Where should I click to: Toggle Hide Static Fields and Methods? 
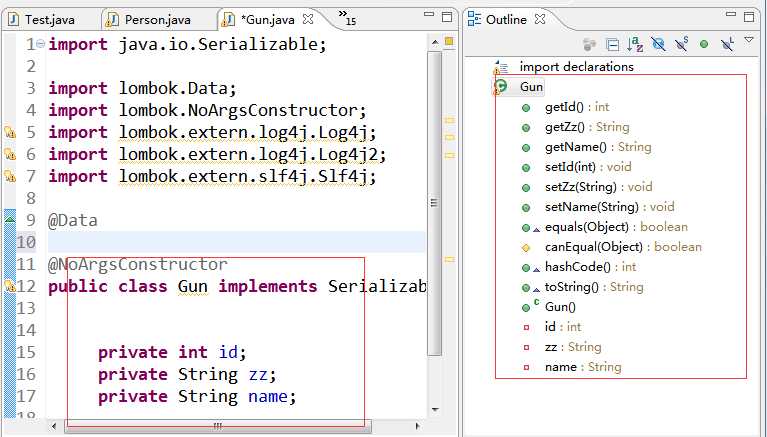click(x=681, y=45)
